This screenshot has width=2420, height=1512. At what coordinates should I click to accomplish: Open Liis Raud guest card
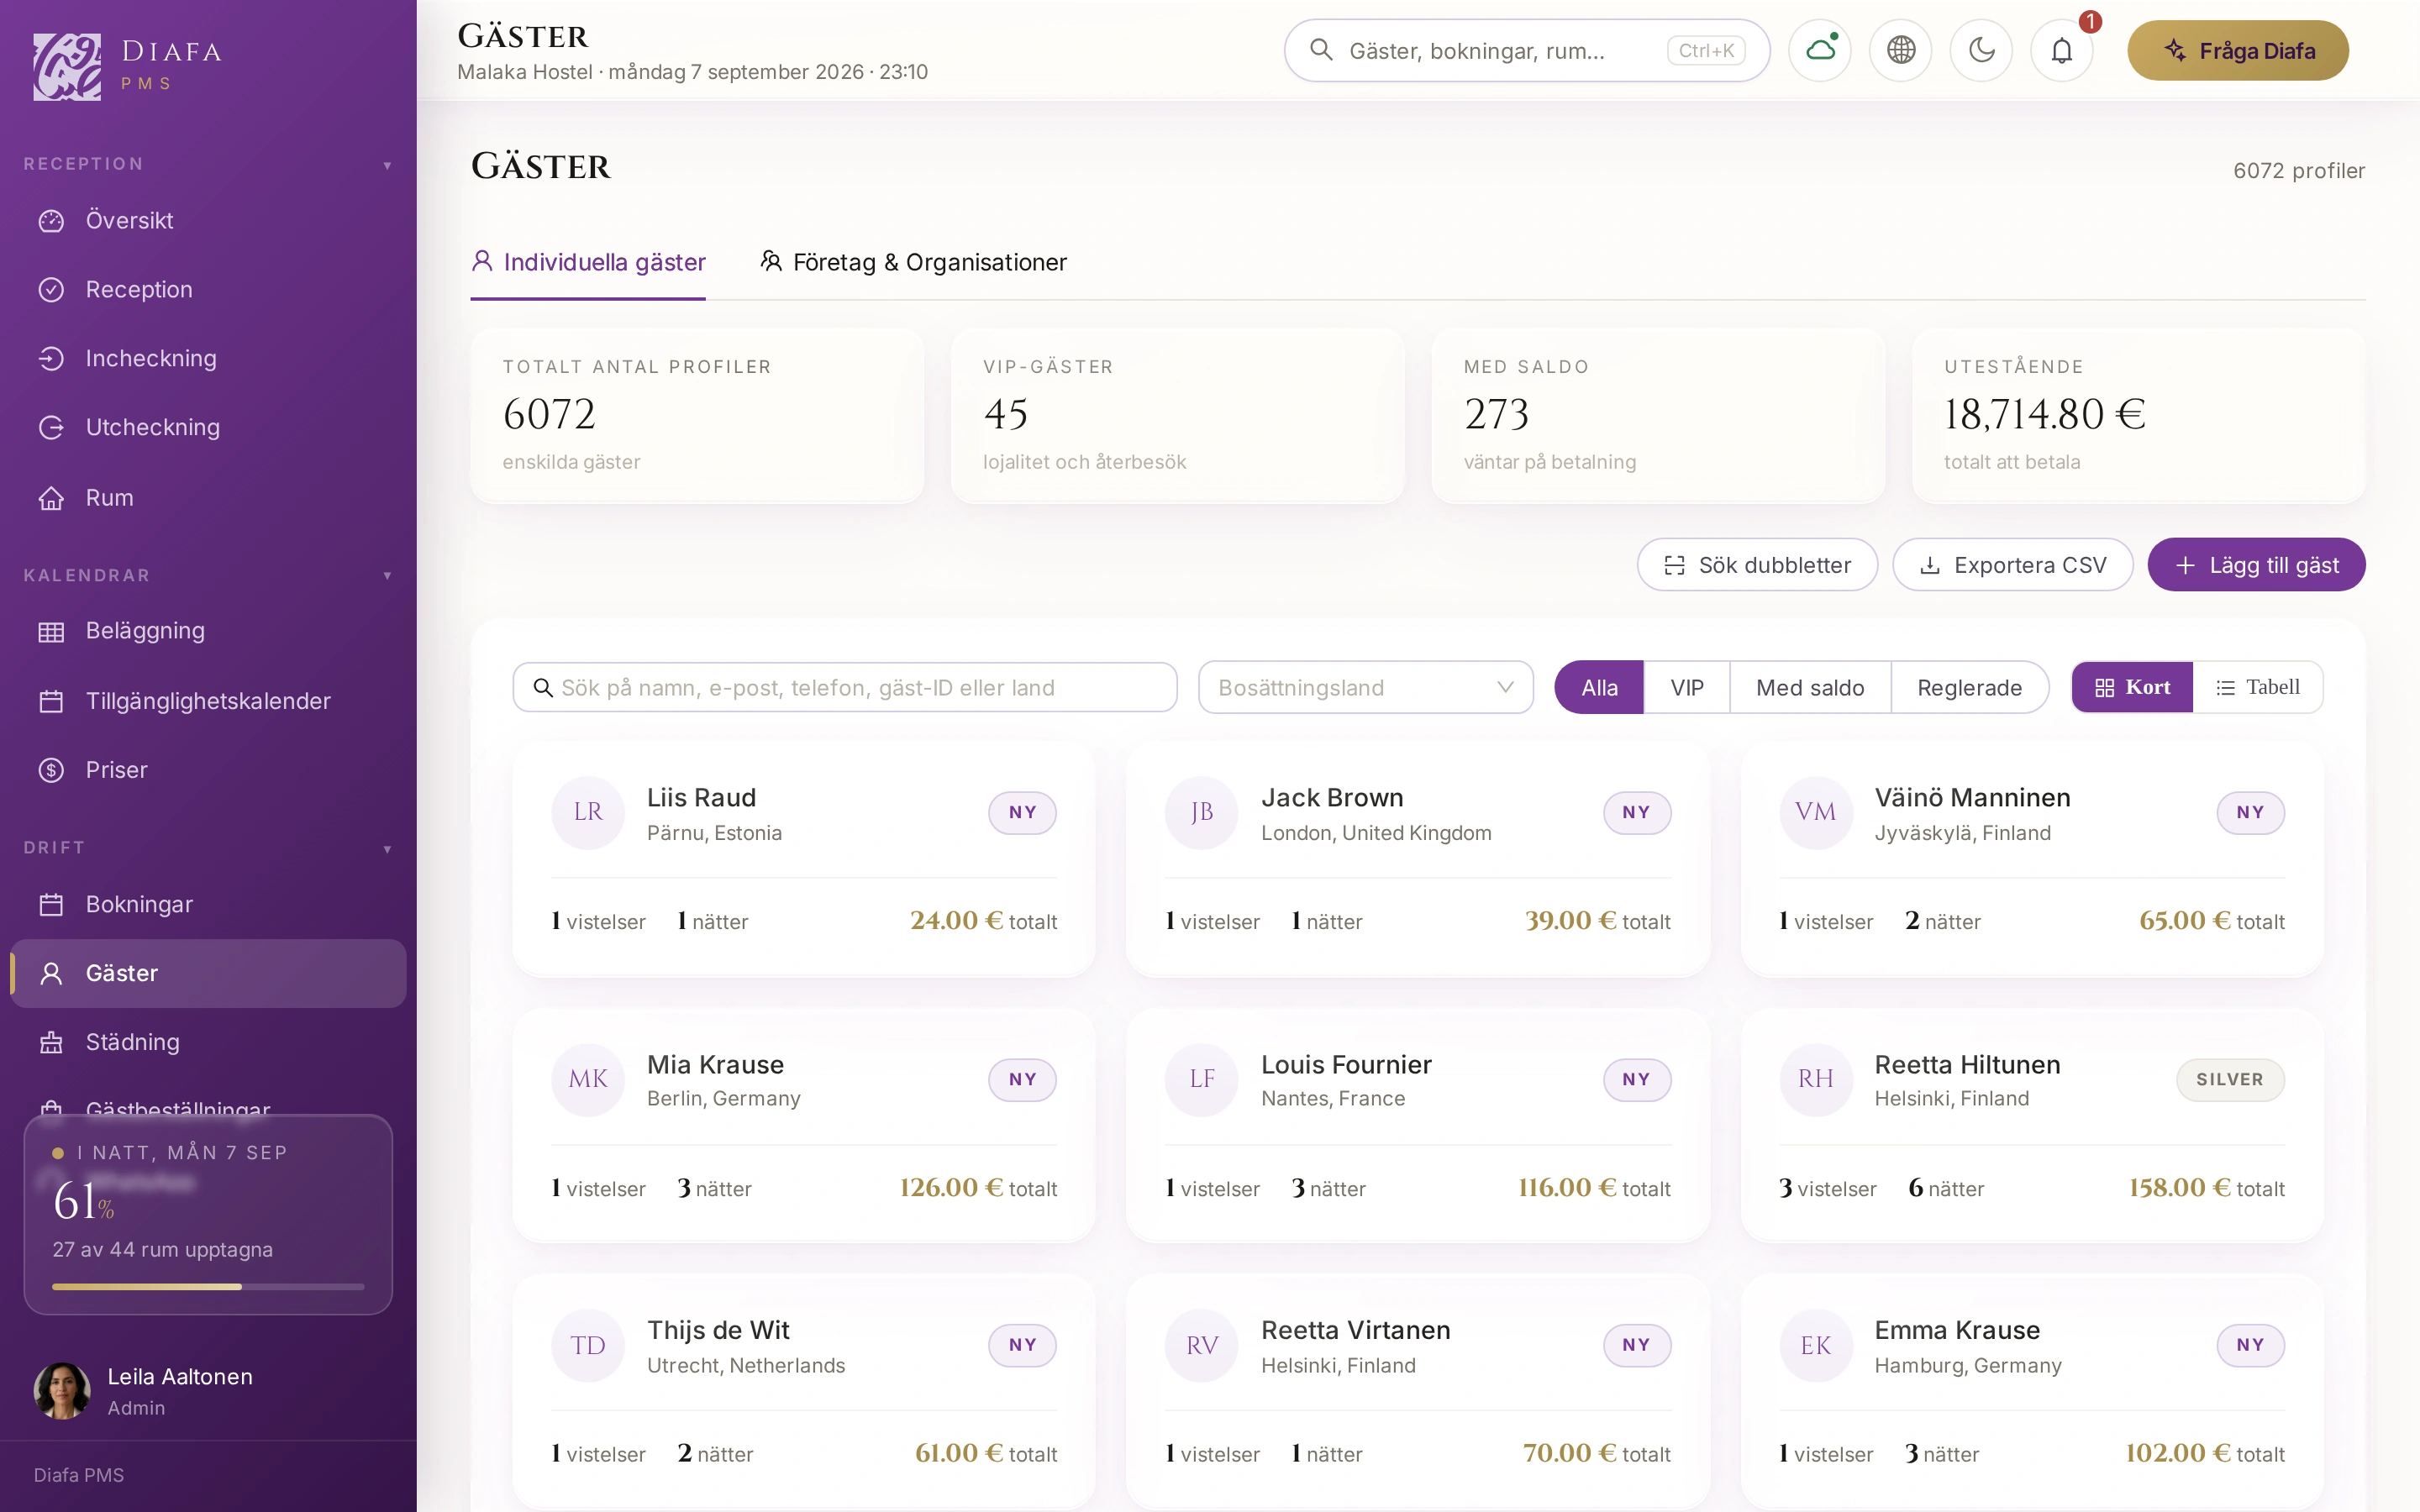pos(803,860)
